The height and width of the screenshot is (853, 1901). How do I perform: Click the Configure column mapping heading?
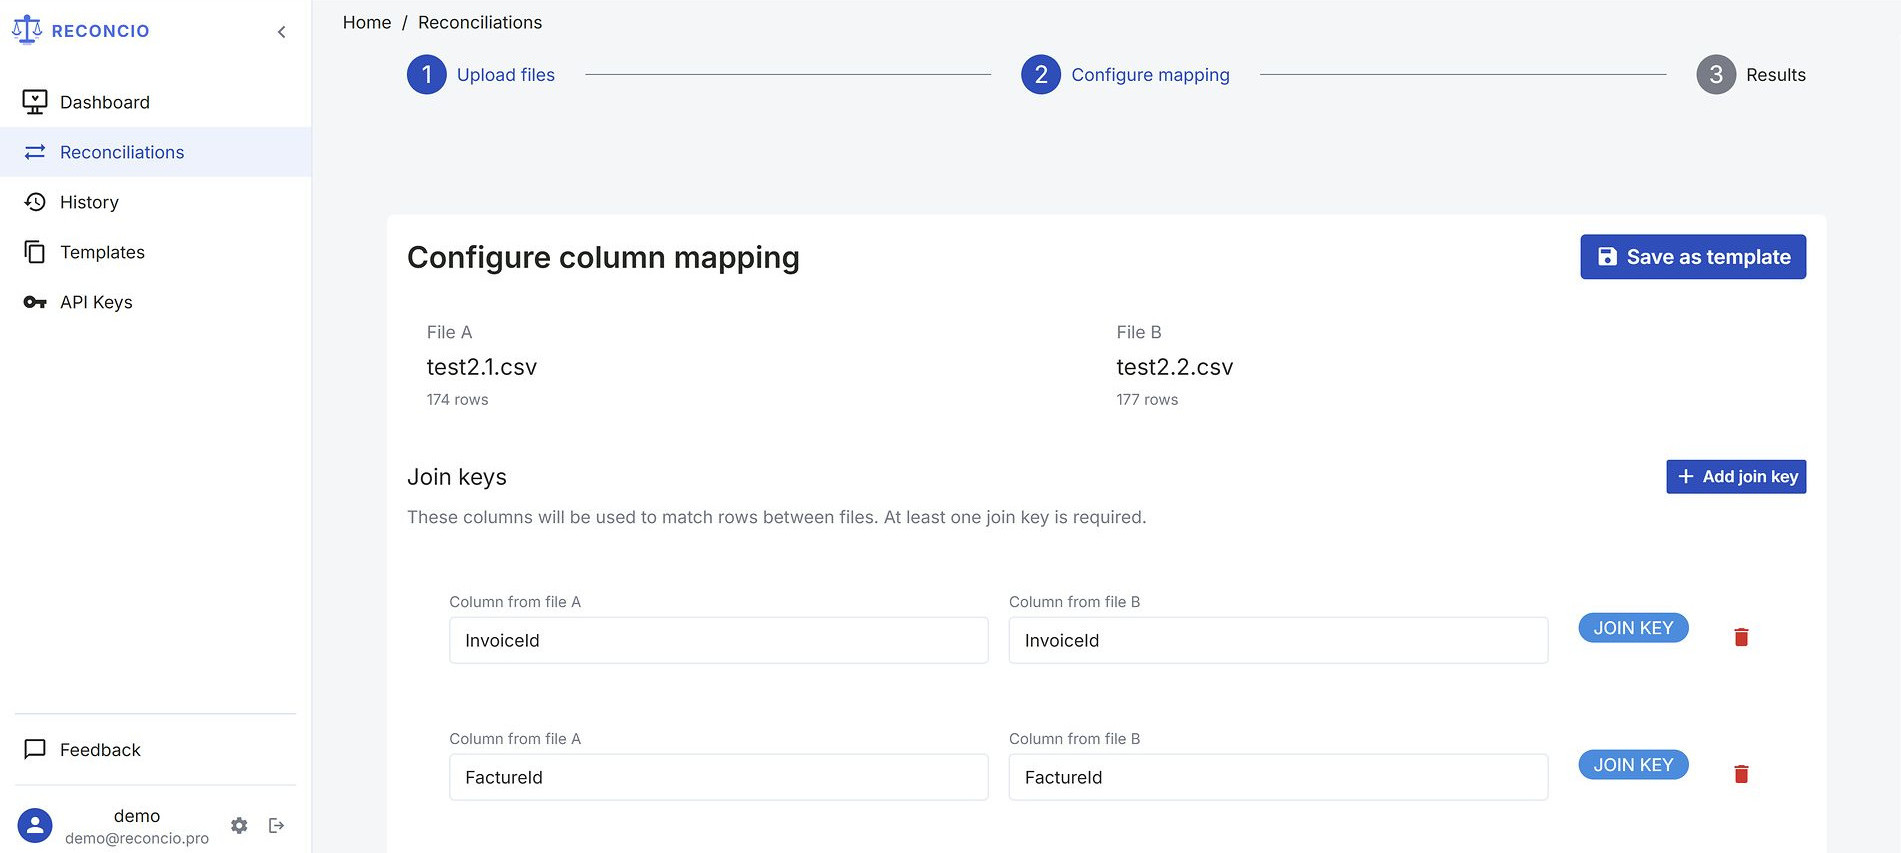[603, 257]
